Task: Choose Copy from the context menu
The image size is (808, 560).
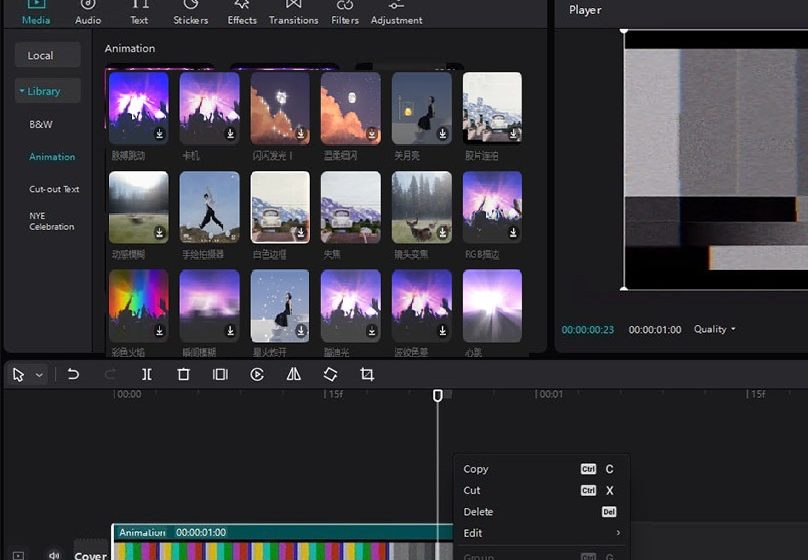Action: 477,469
